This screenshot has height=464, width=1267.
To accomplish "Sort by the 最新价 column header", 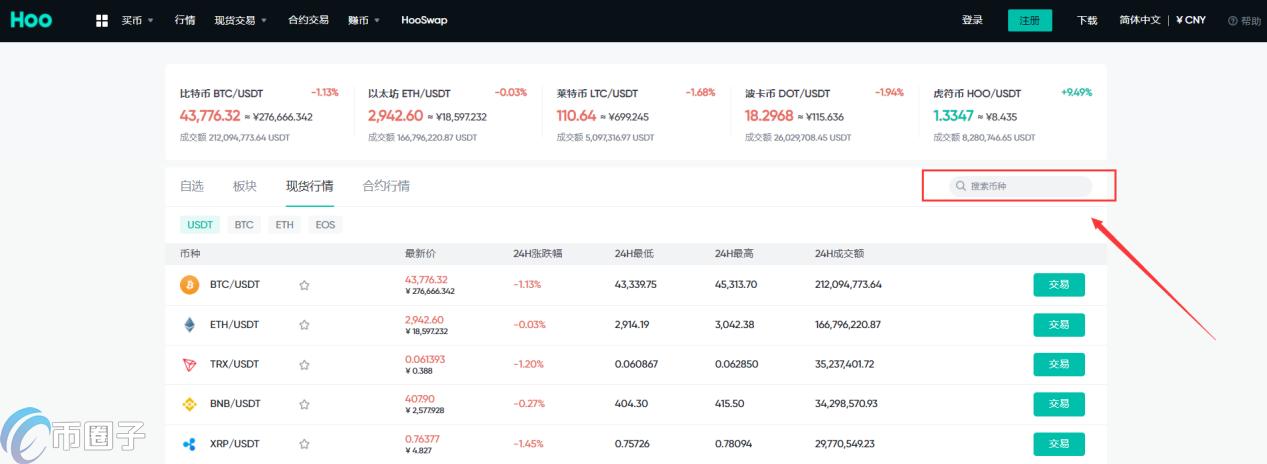I will coord(419,254).
